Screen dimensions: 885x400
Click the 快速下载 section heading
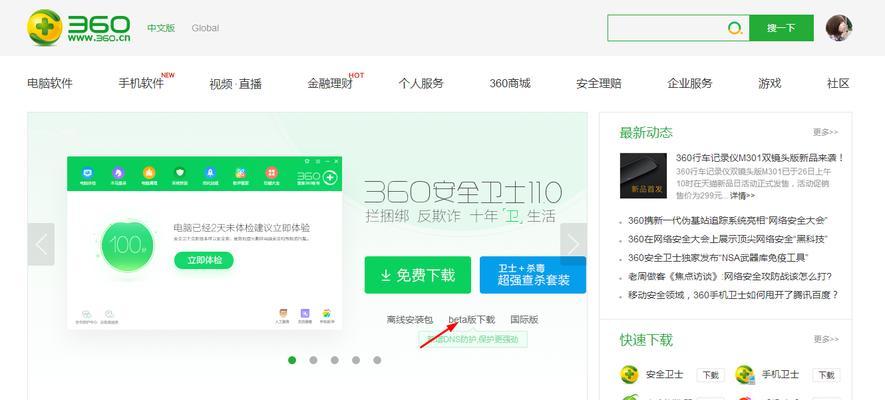coord(646,340)
